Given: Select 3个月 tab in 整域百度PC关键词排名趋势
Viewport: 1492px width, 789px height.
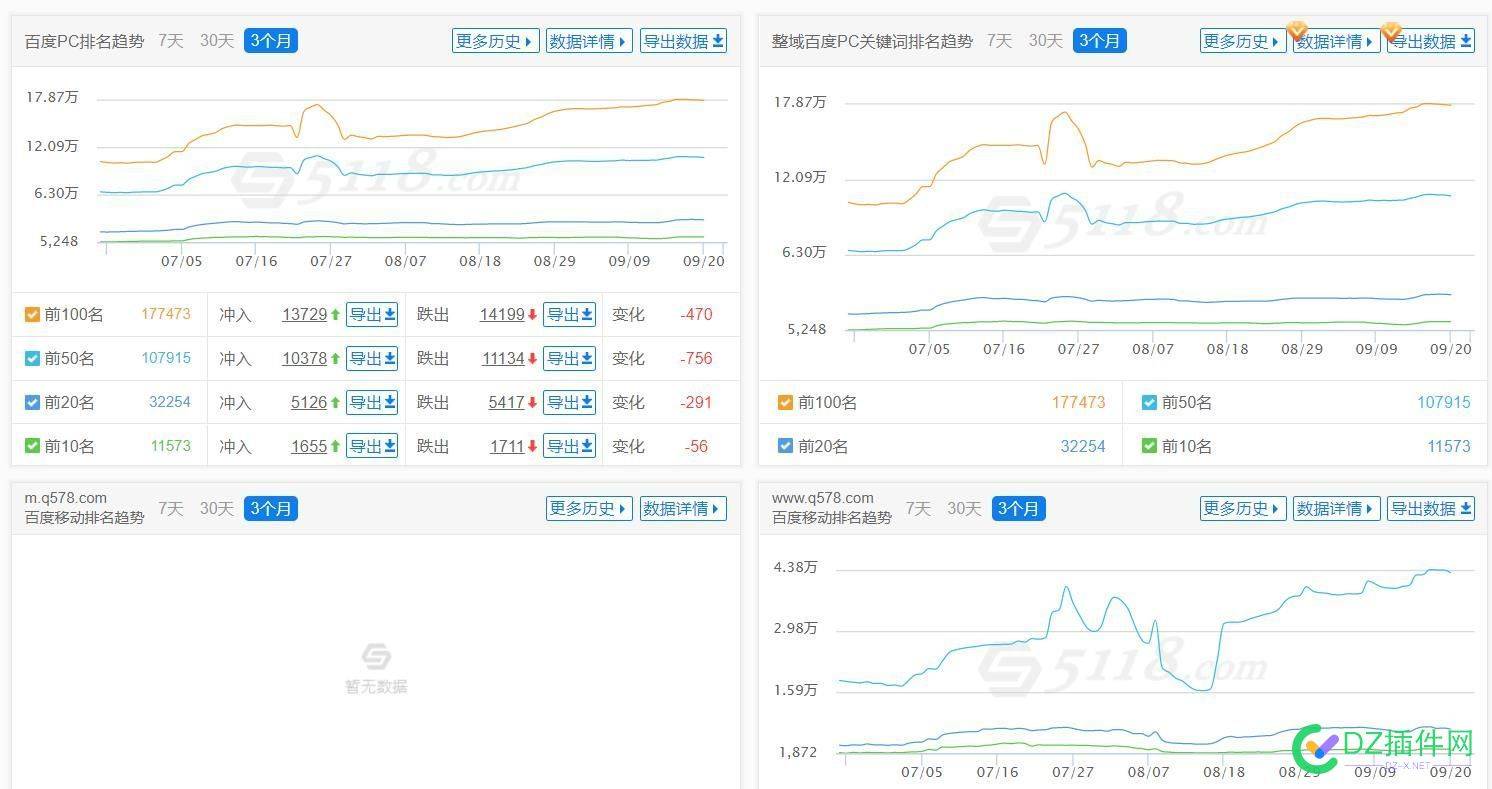Looking at the screenshot, I should (1100, 41).
